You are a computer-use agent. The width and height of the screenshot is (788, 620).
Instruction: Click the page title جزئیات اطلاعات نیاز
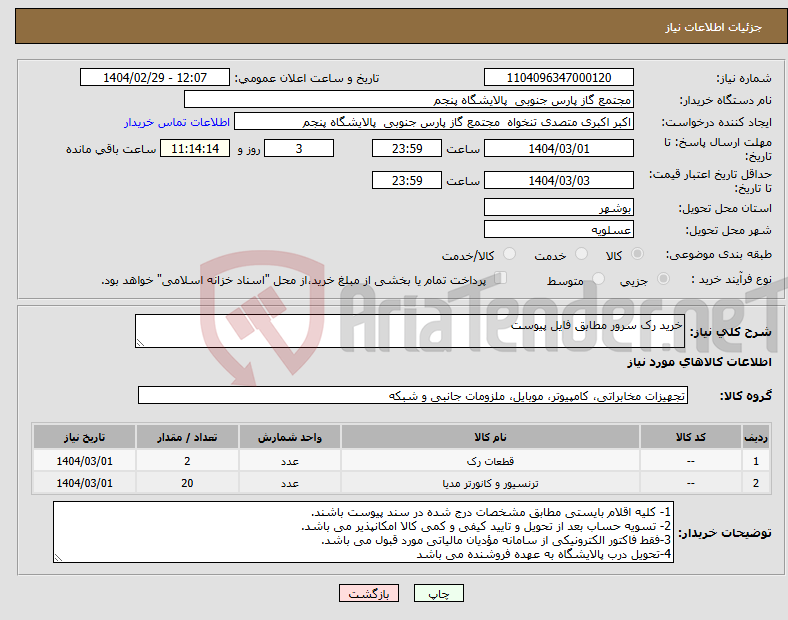714,27
